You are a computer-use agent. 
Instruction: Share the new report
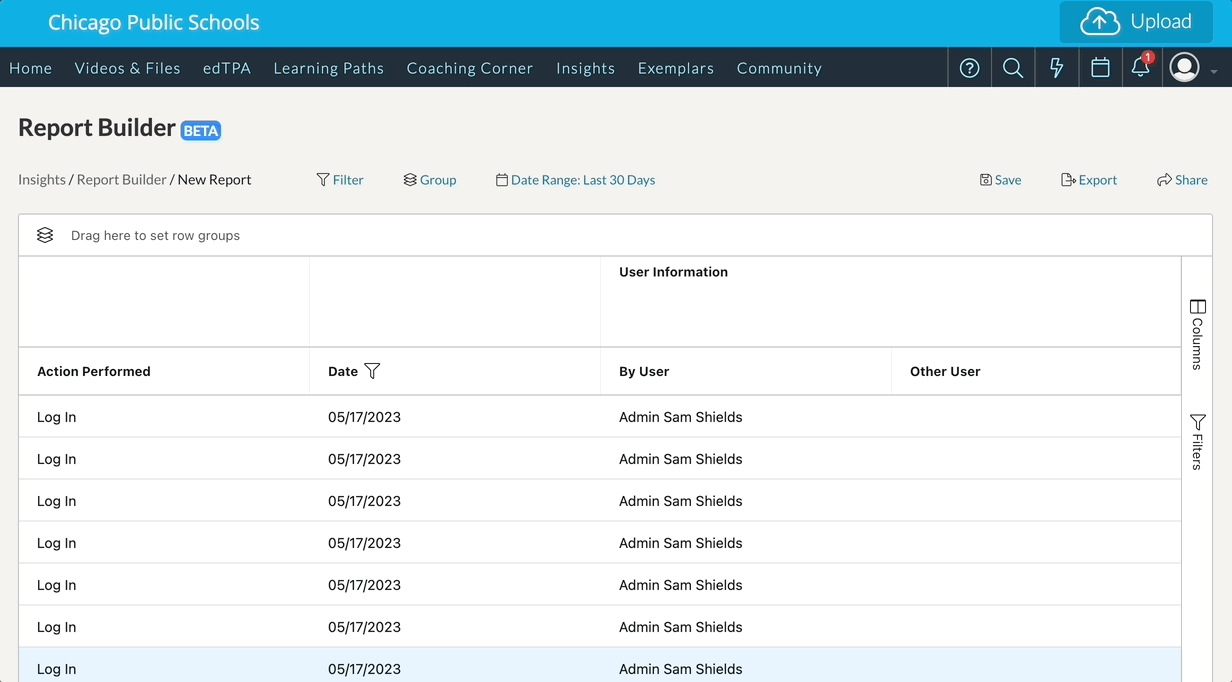click(1182, 180)
